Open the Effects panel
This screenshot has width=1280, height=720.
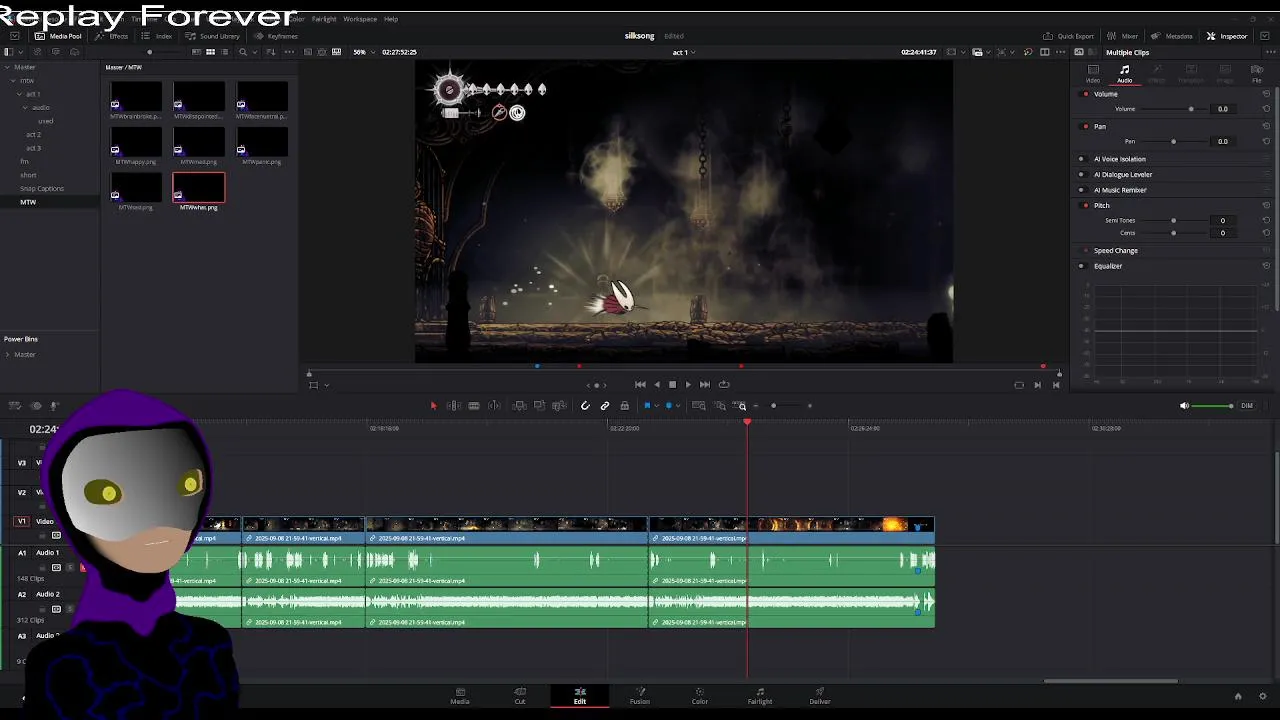point(112,36)
